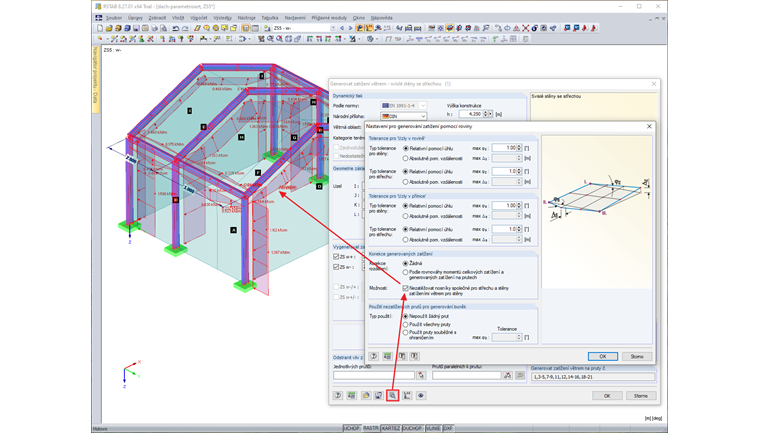The height and width of the screenshot is (433, 760).
Task: Select 'Žádná' correction radio button
Action: (x=406, y=263)
